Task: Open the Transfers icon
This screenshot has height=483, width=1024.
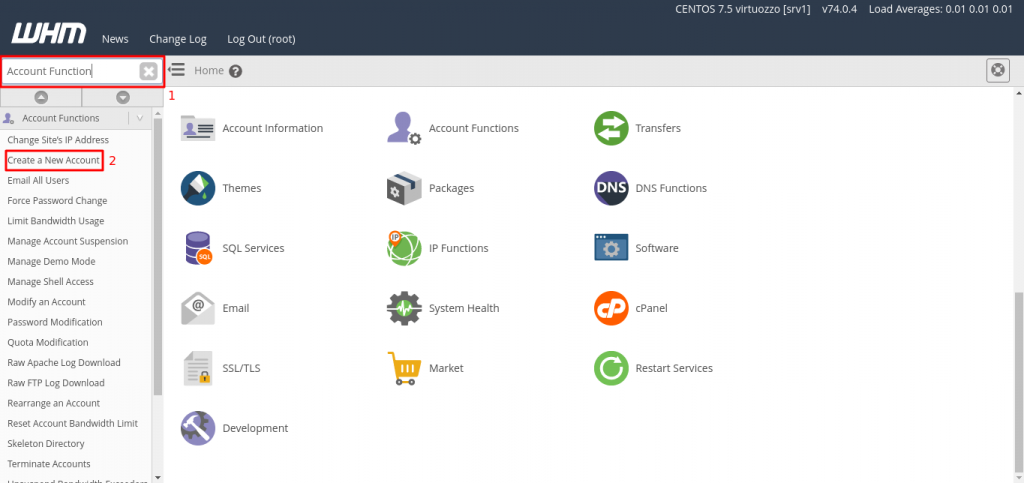Action: point(611,129)
